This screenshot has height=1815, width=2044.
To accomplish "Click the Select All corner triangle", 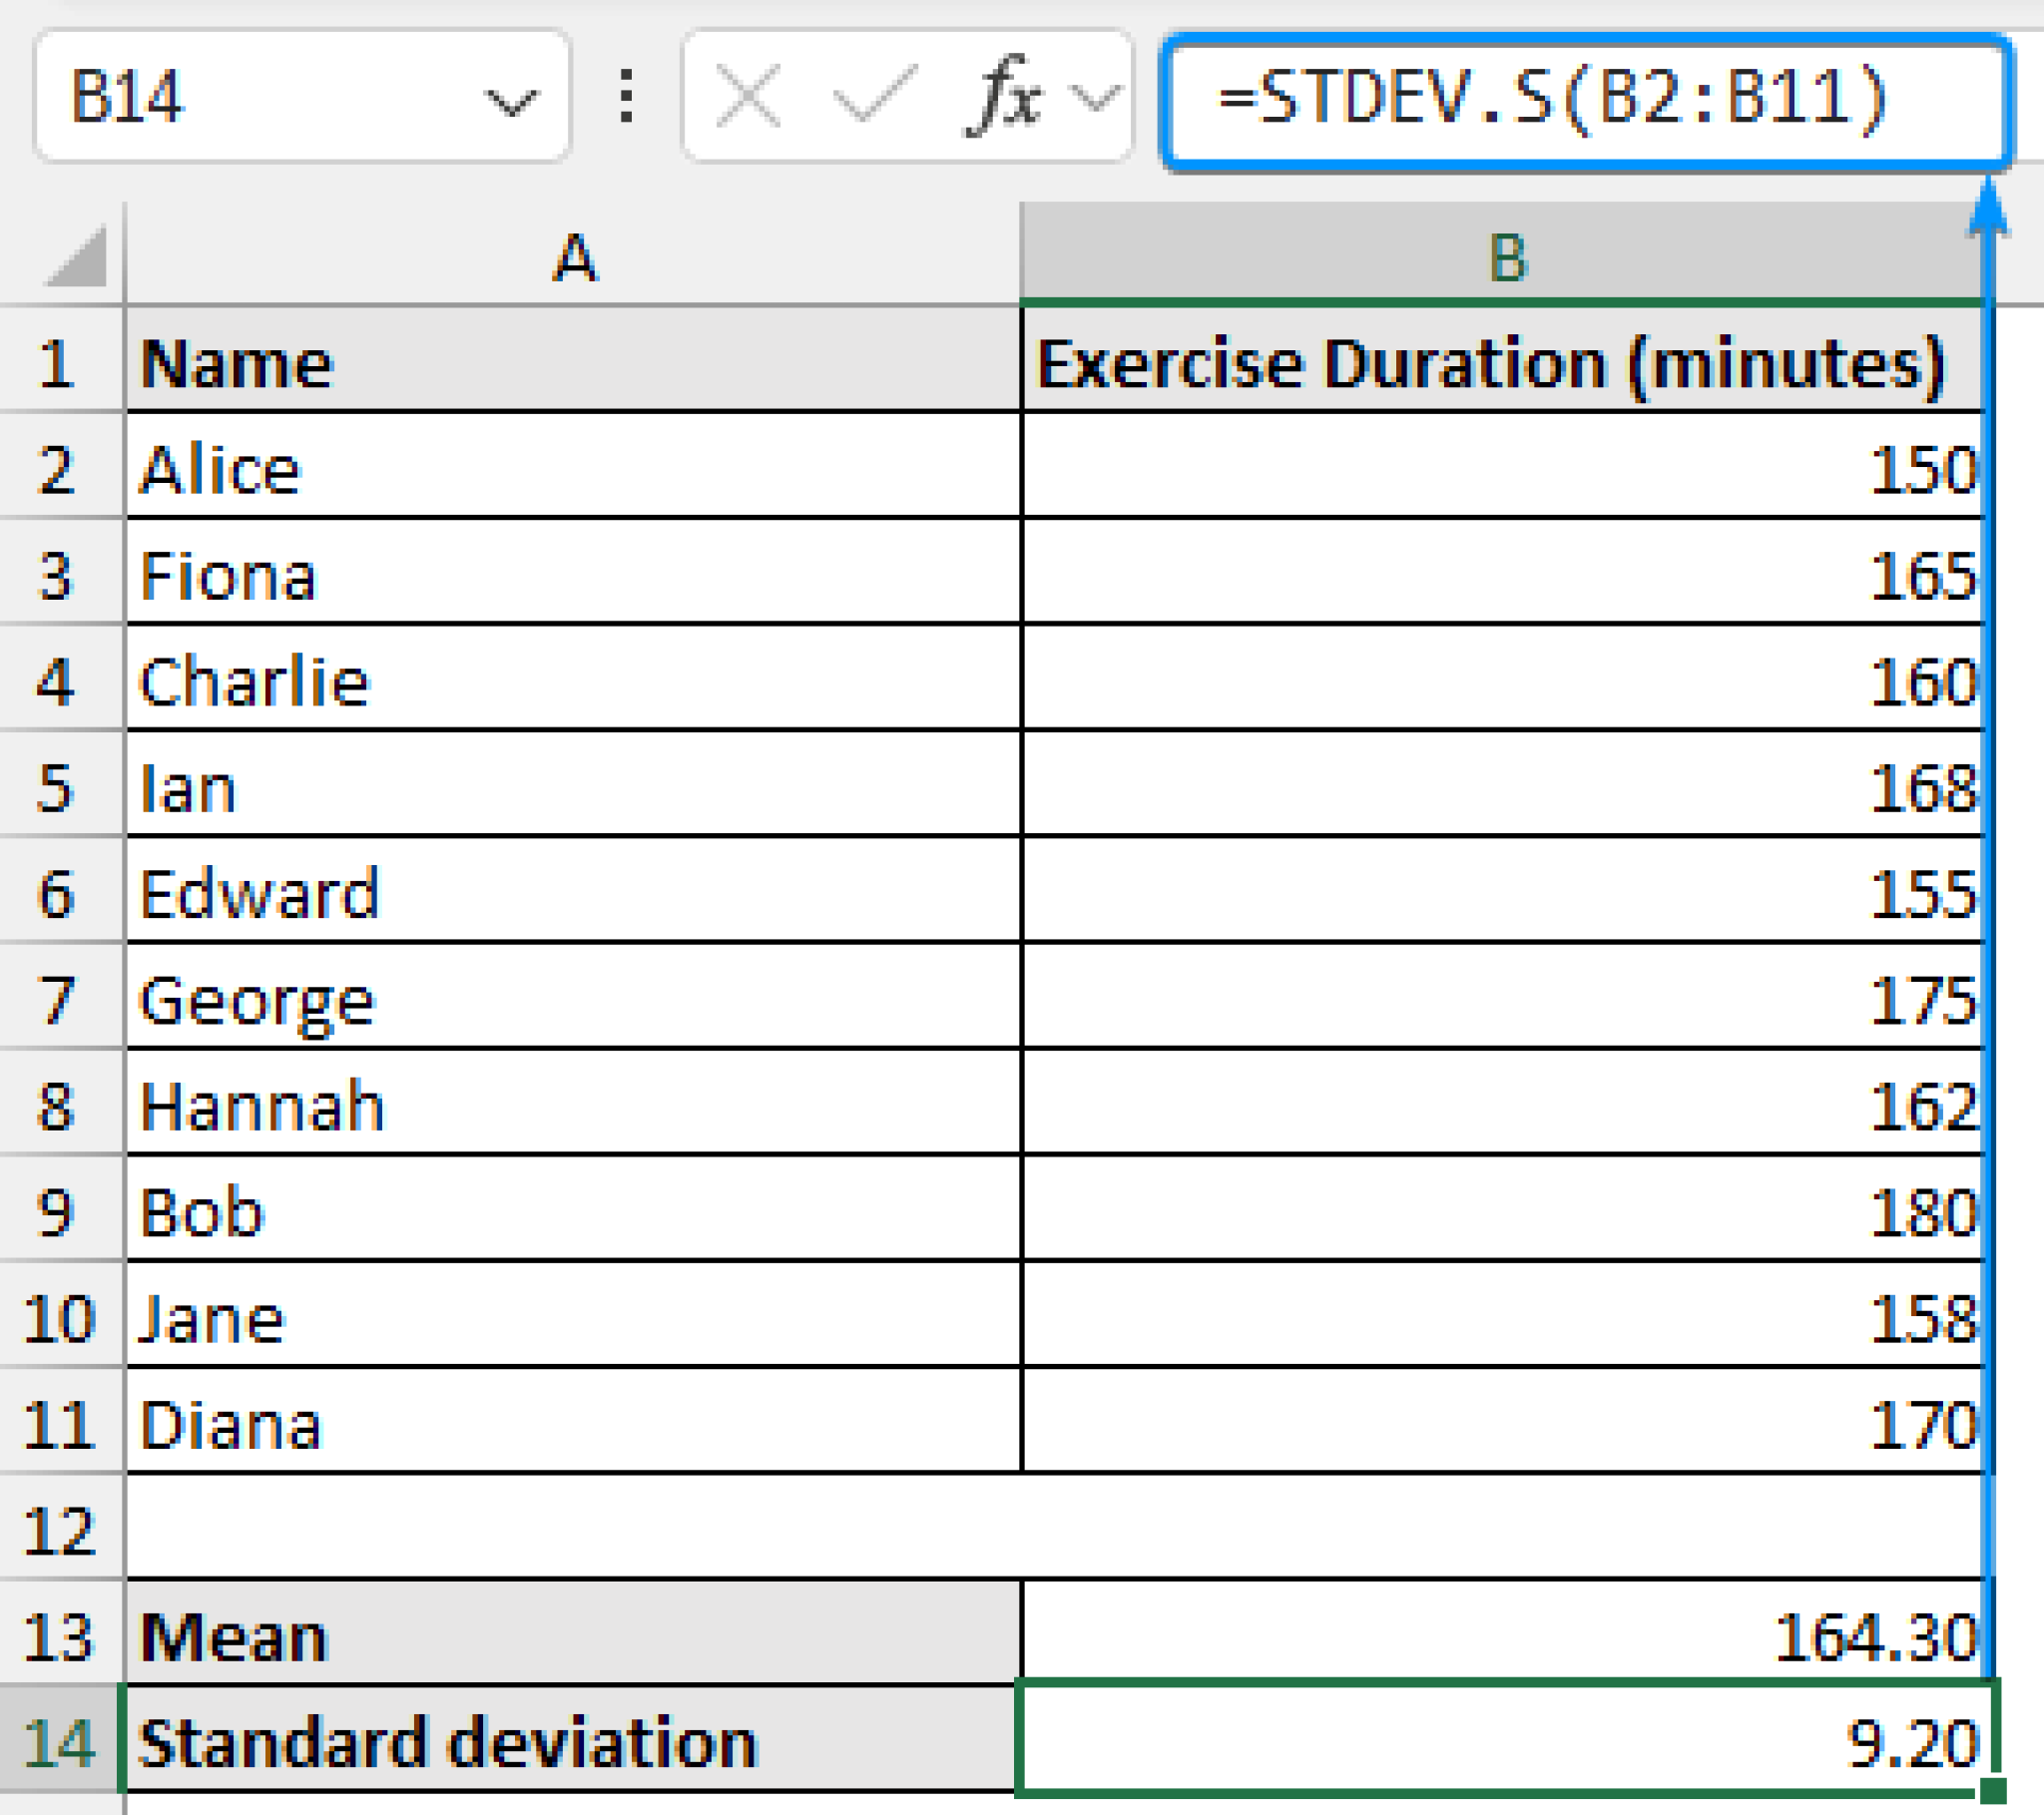I will pyautogui.click(x=77, y=256).
